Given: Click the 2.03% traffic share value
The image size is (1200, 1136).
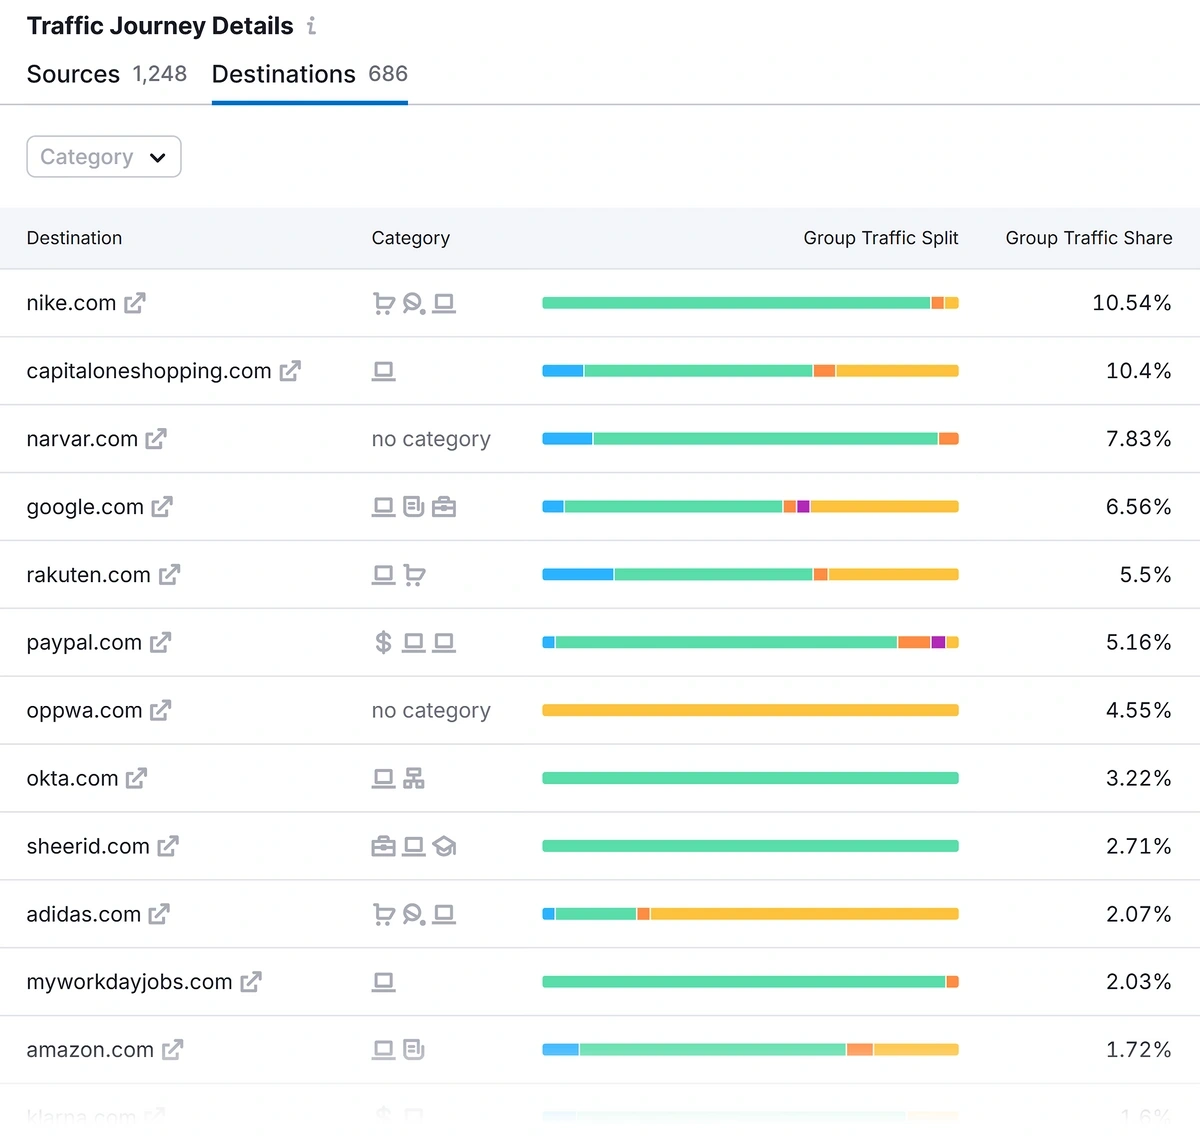Looking at the screenshot, I should pos(1138,982).
